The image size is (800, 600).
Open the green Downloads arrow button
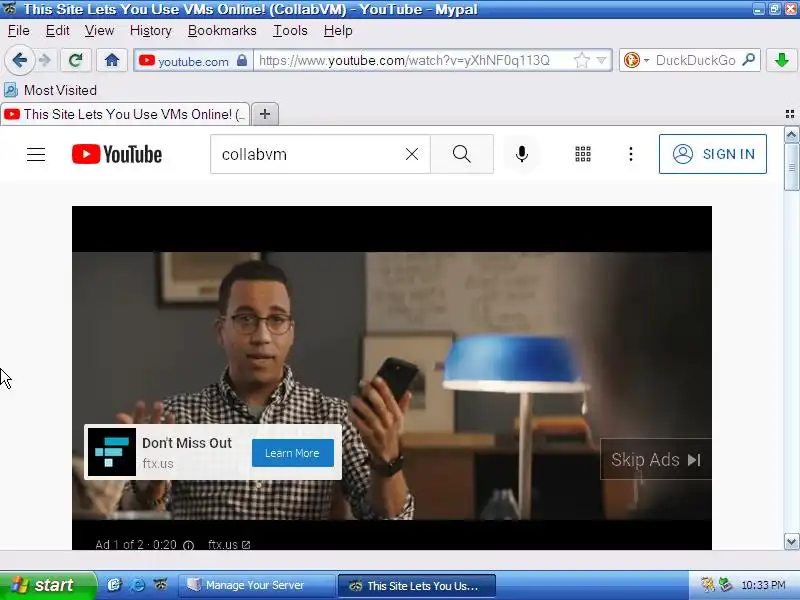(781, 60)
